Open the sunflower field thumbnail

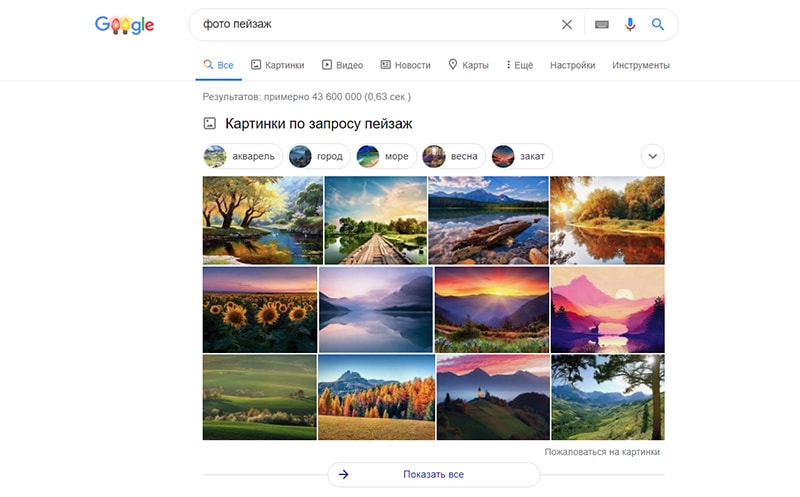pyautogui.click(x=260, y=310)
